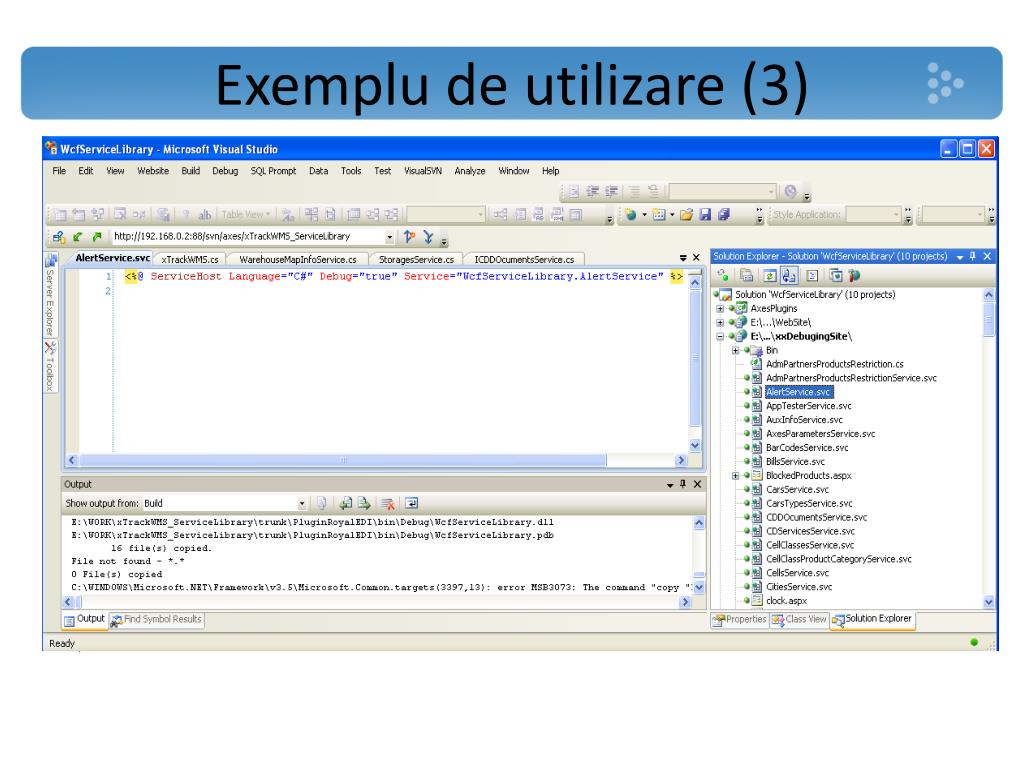Click first VisualSVN icon left of URL

59,237
